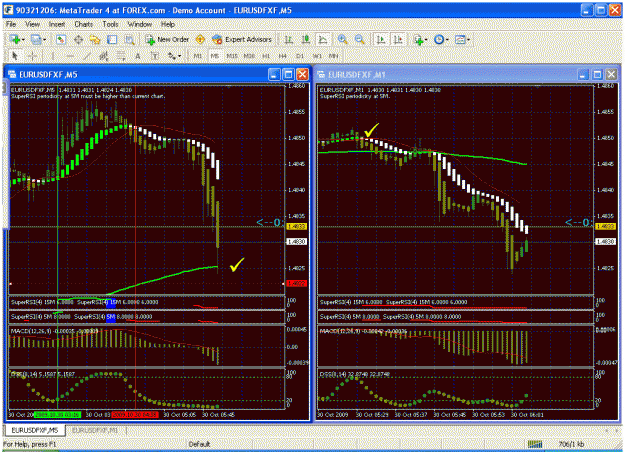Open the Templates dropdown
The height and width of the screenshot is (452, 625).
click(x=462, y=39)
